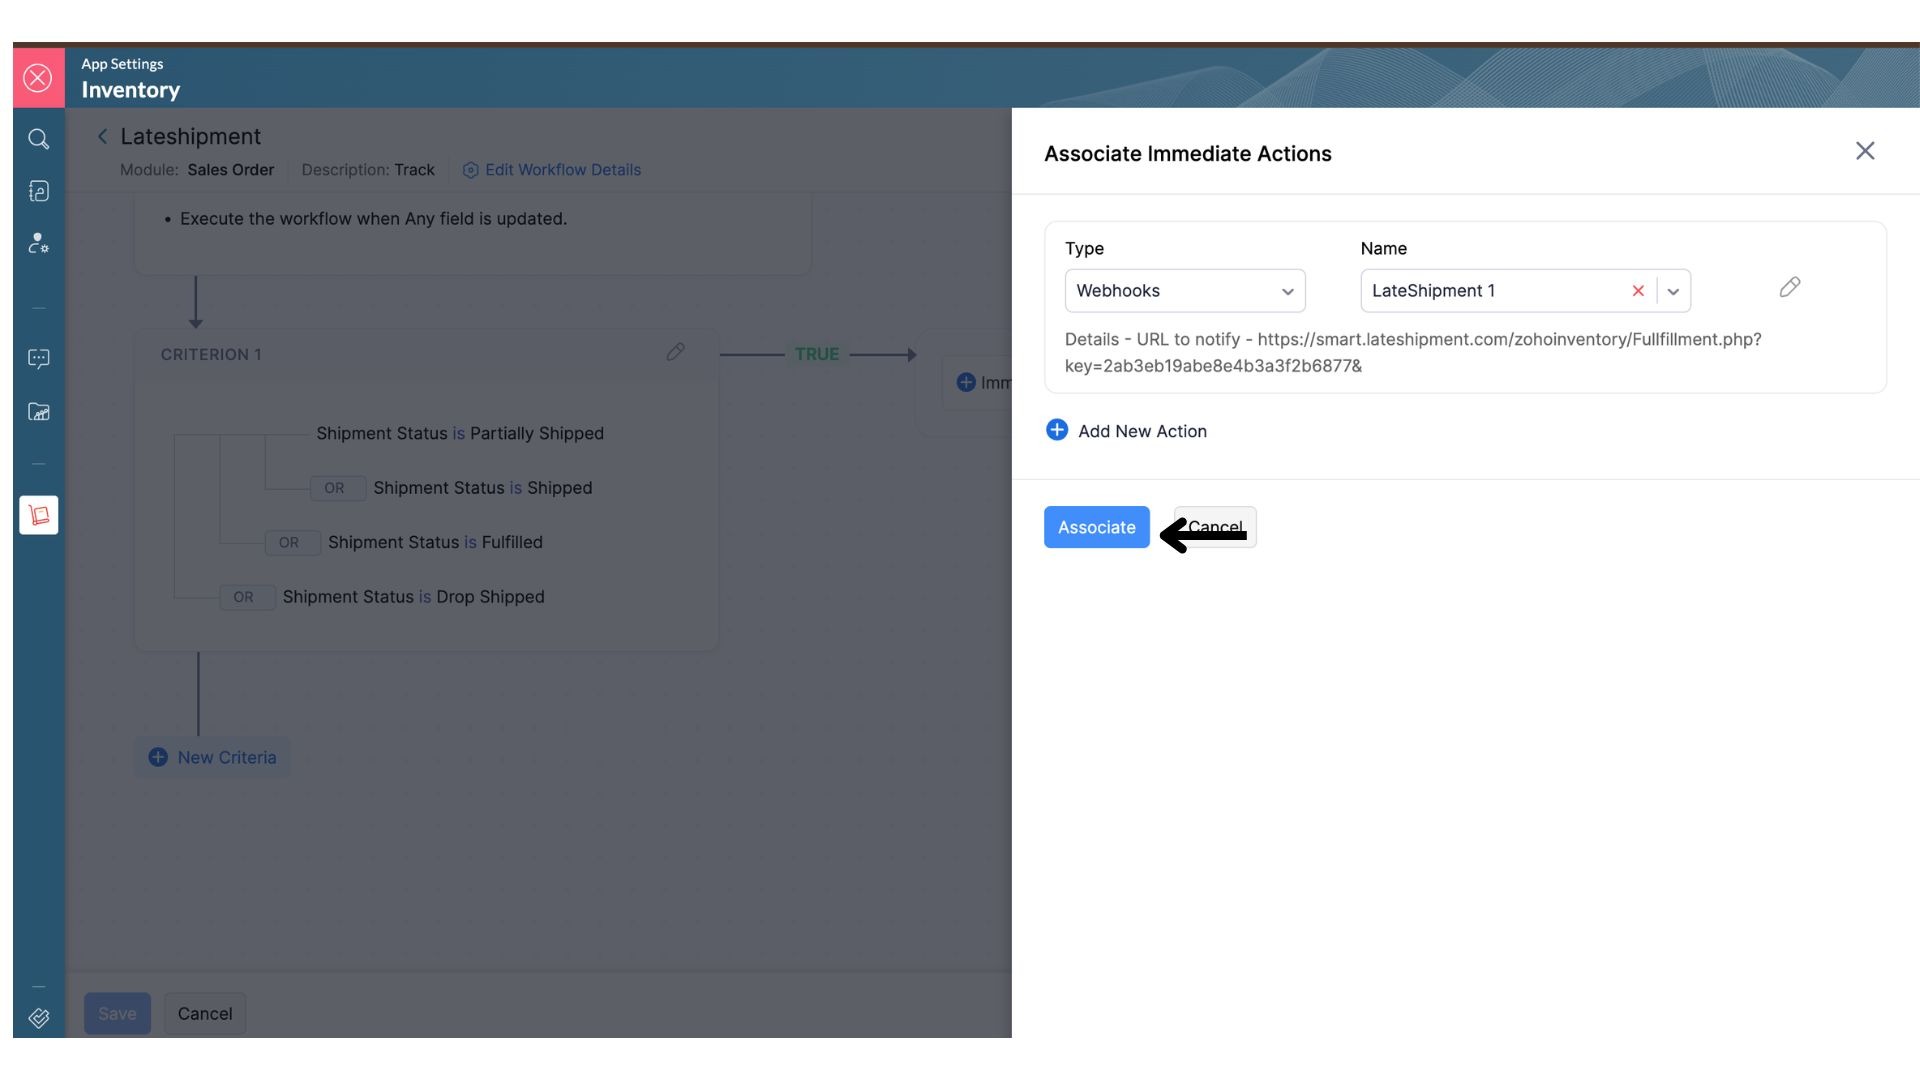Expand the Name dropdown arrow

coord(1673,291)
